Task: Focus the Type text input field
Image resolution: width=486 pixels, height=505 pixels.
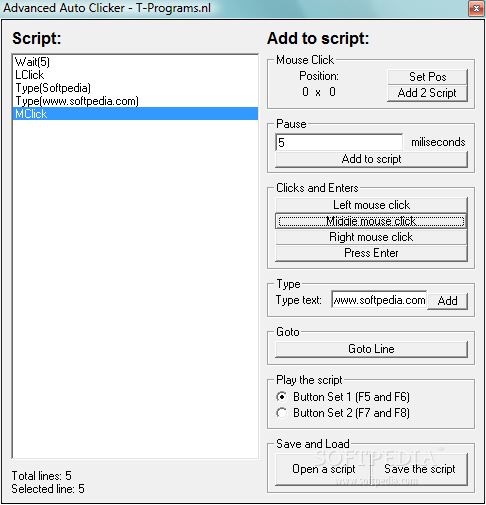Action: point(379,300)
